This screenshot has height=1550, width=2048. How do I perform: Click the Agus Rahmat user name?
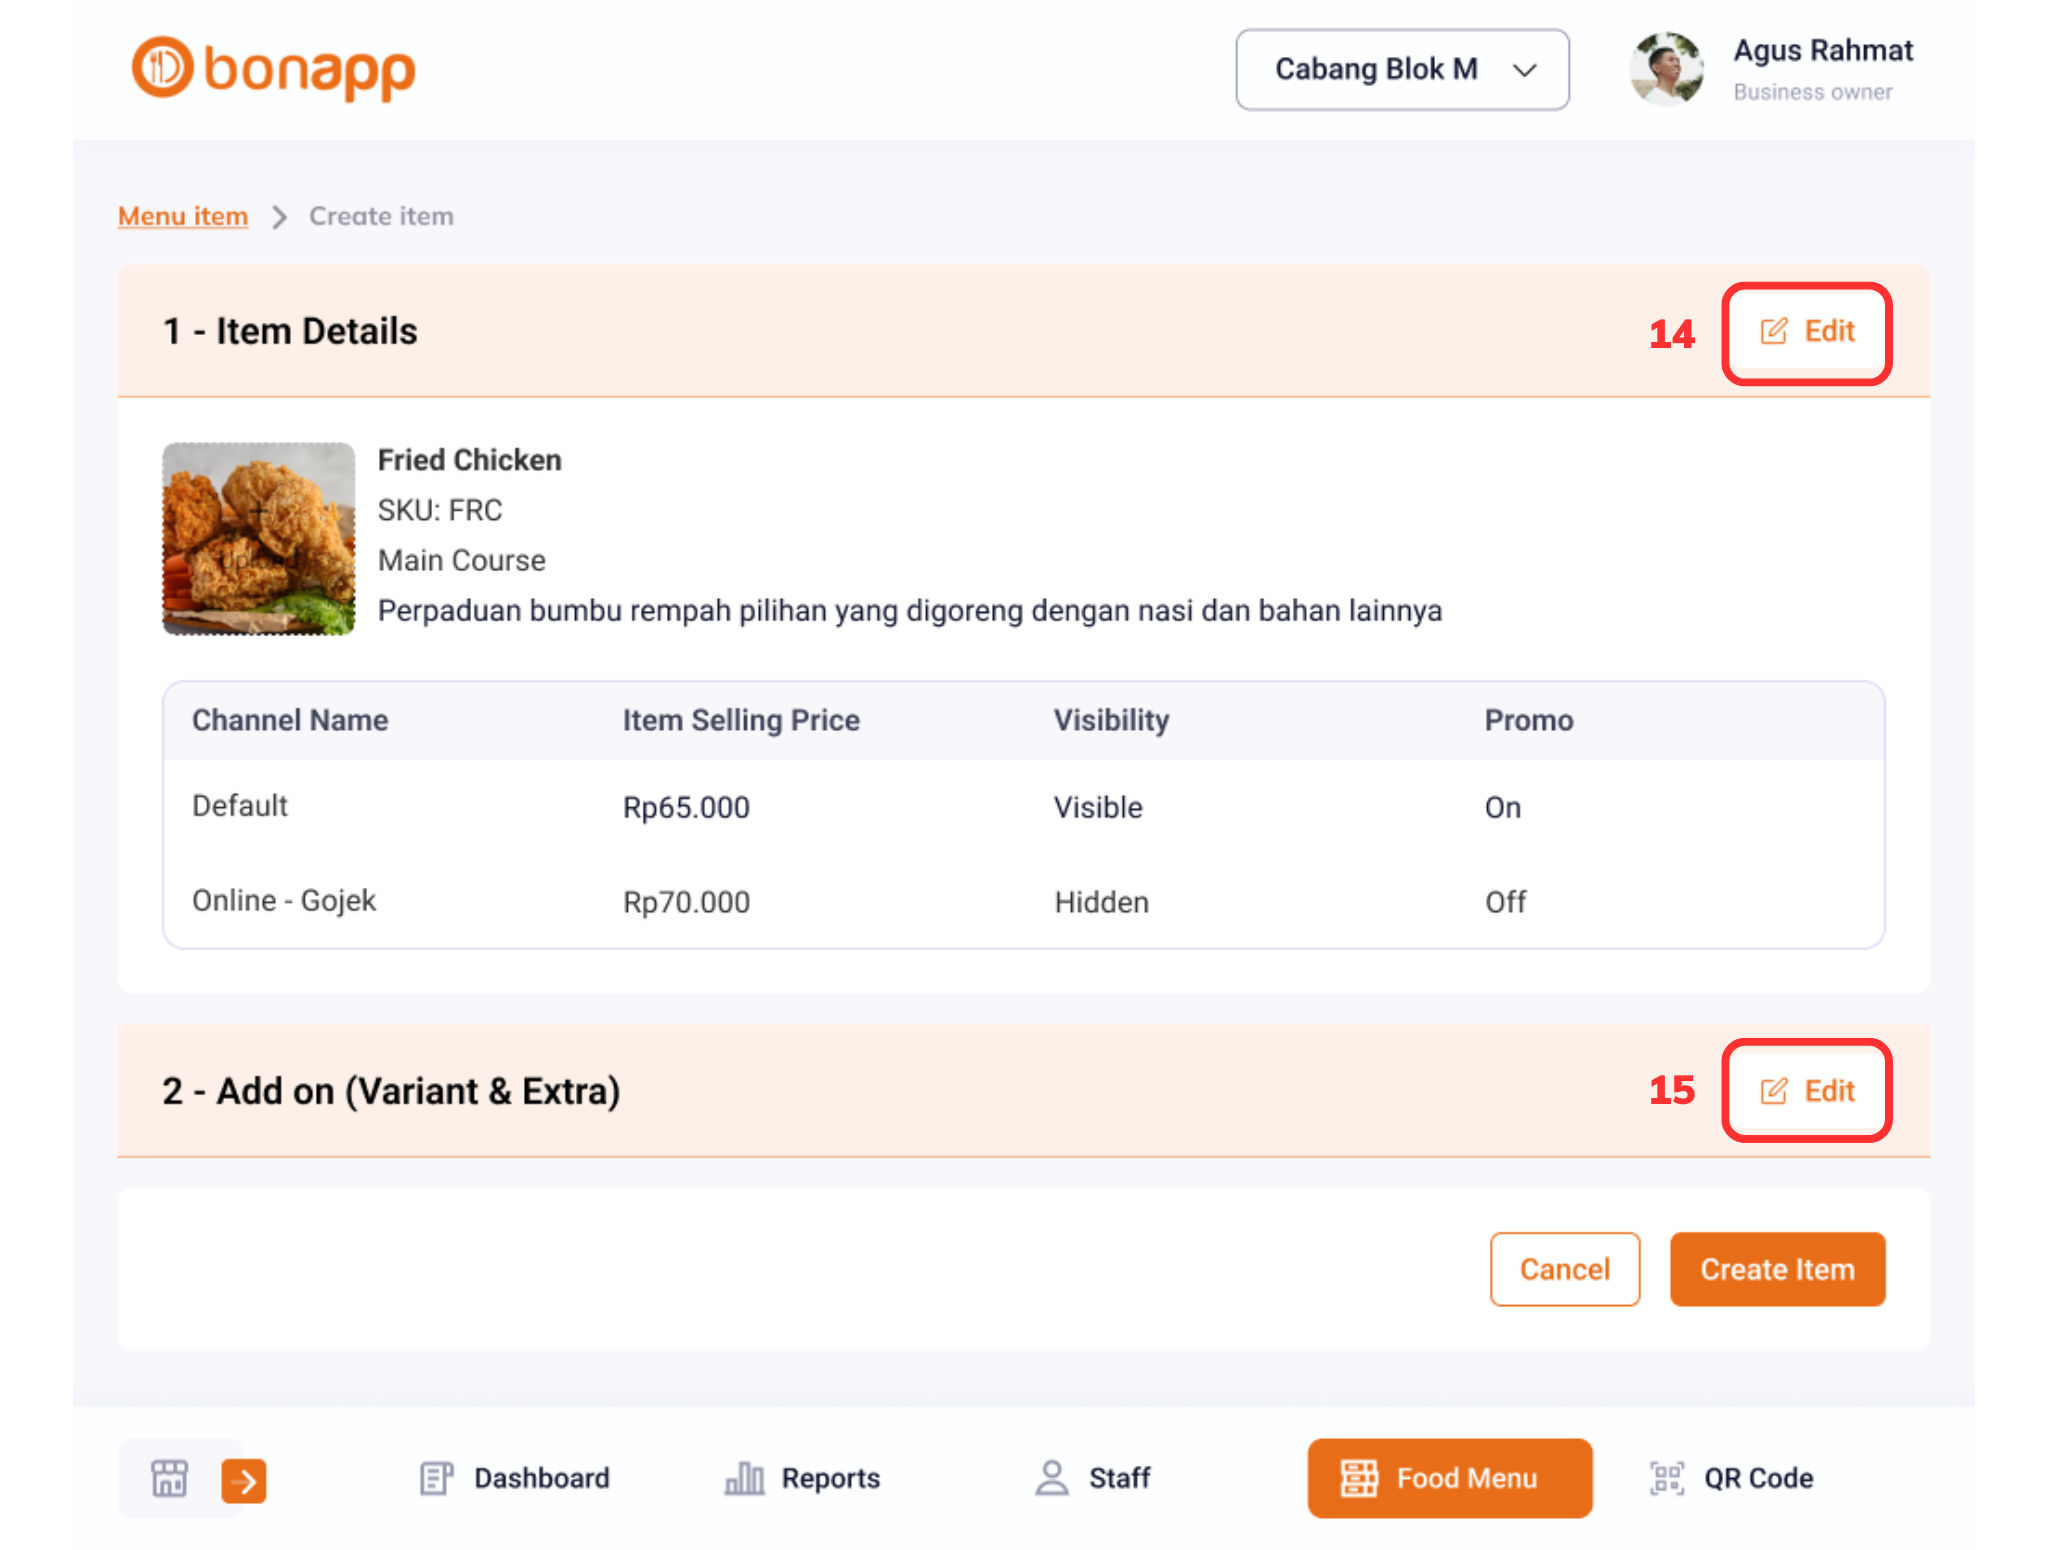1822,50
